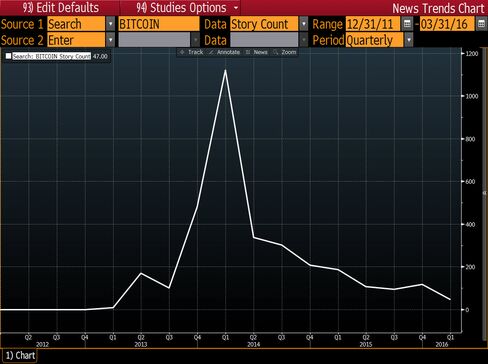Open calendar picker for start date
The width and height of the screenshot is (488, 364).
(407, 24)
